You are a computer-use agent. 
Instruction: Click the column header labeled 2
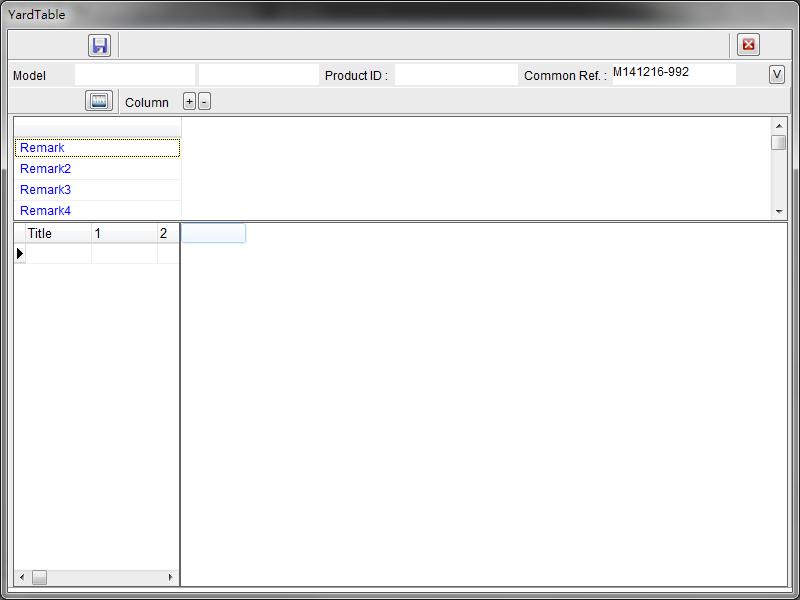168,233
